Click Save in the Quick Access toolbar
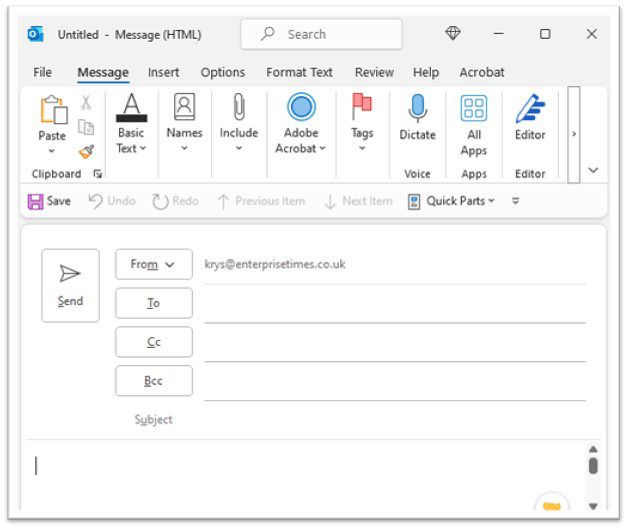628x529 pixels. click(49, 201)
